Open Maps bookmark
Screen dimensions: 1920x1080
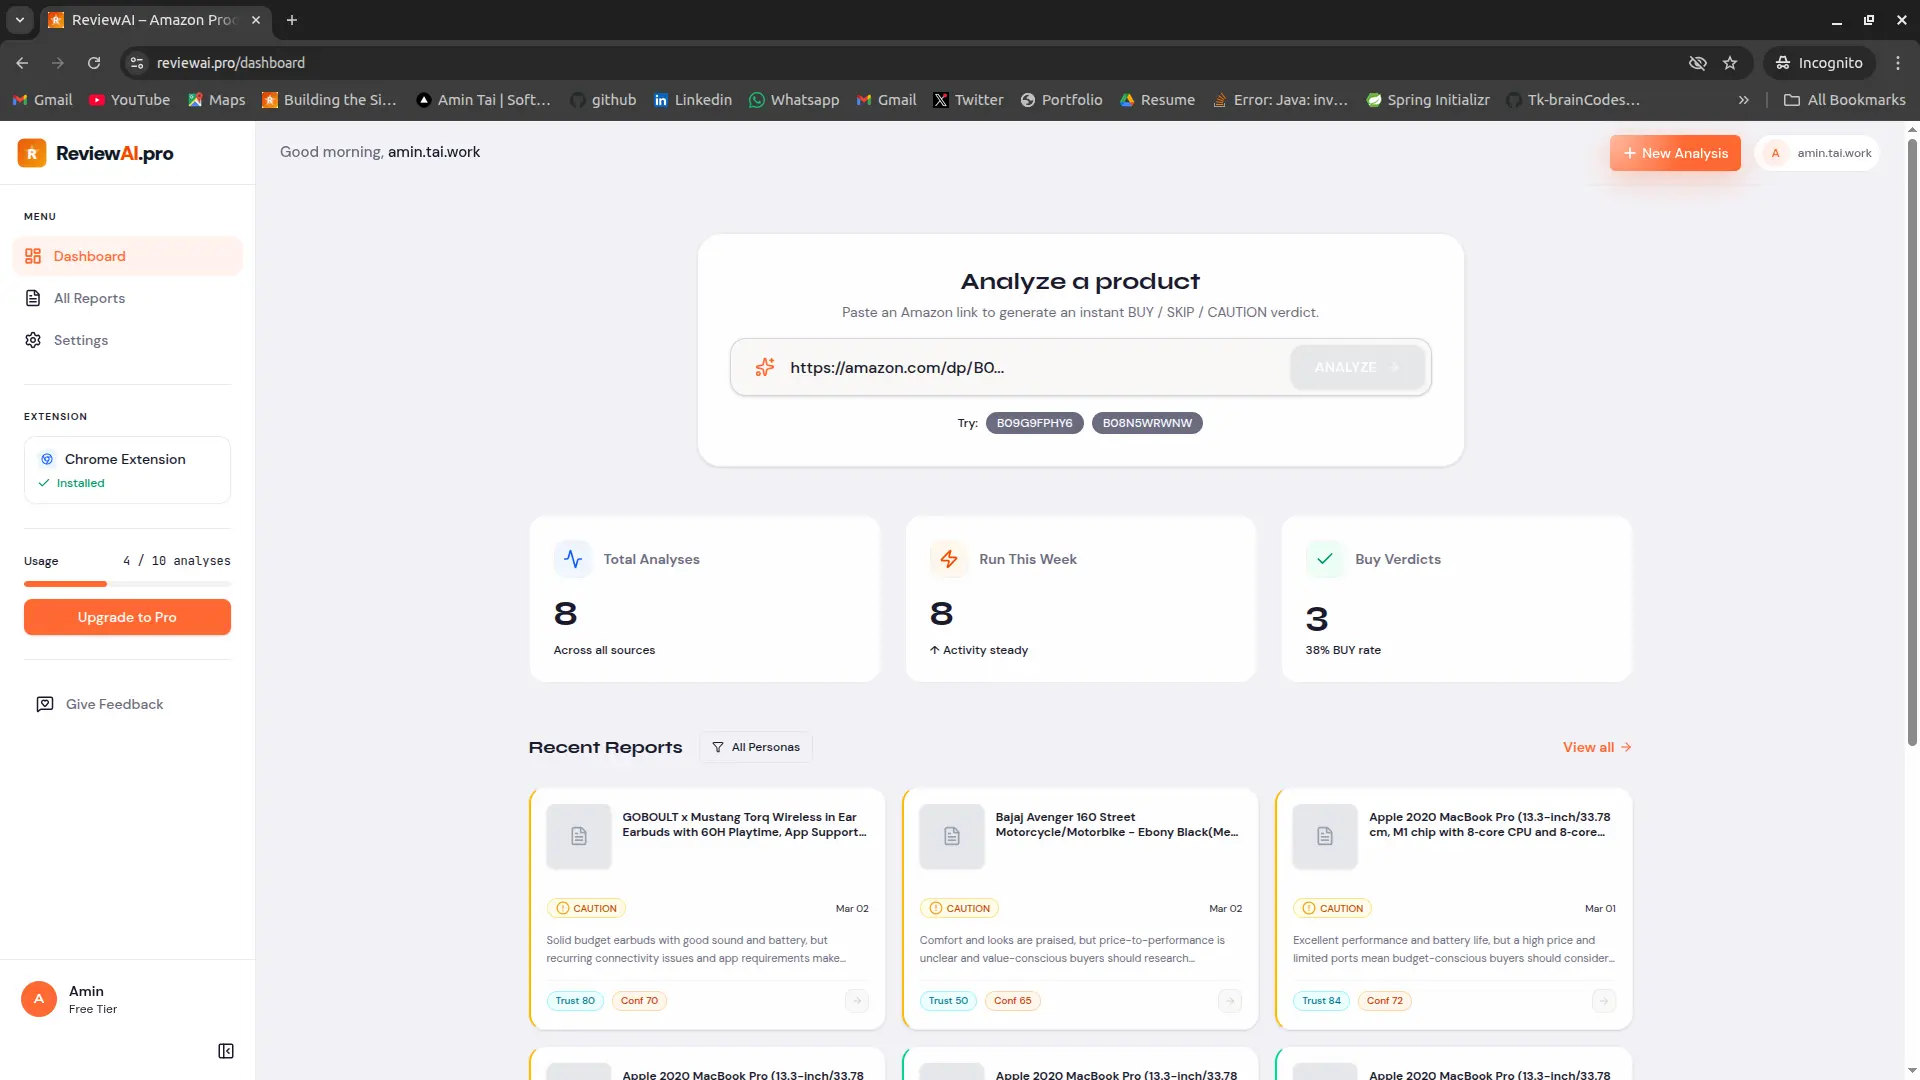(x=216, y=100)
